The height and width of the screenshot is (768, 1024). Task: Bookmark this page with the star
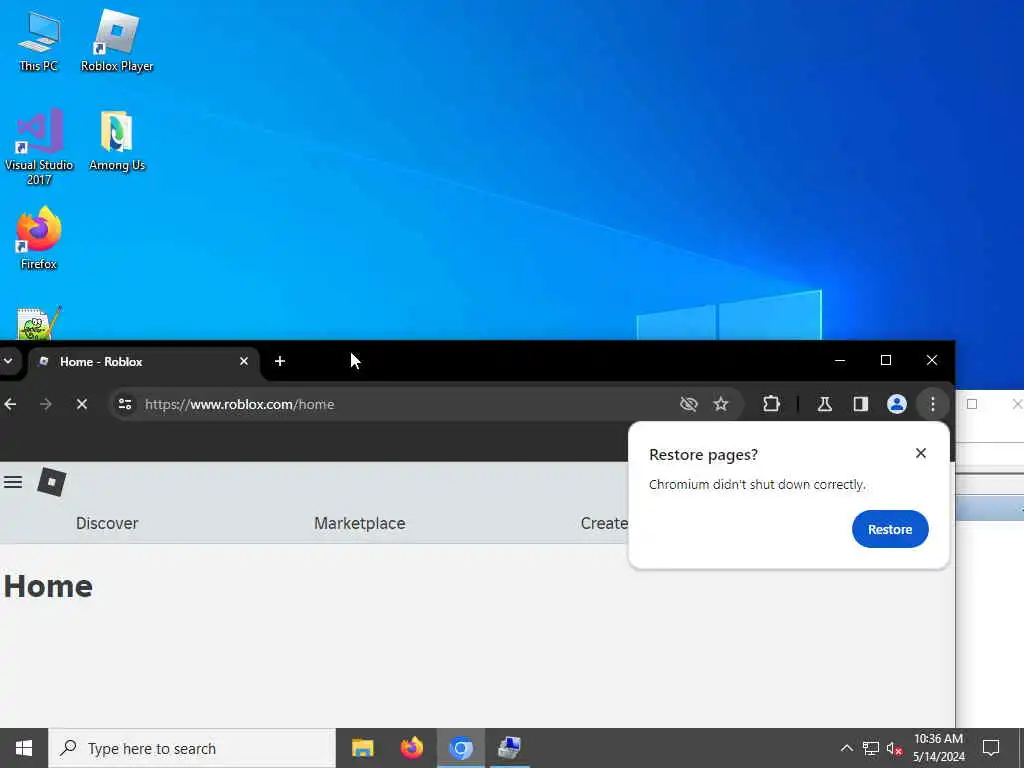click(x=720, y=404)
